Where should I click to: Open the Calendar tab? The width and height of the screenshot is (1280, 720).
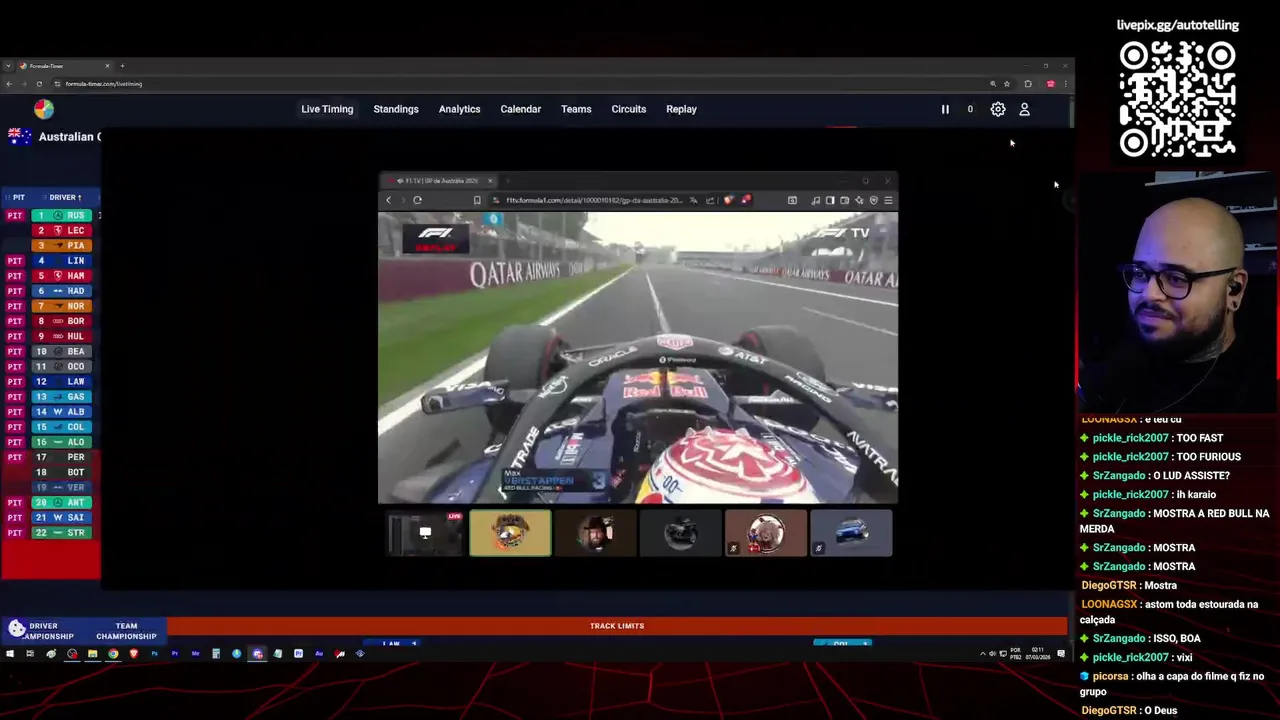[x=520, y=109]
